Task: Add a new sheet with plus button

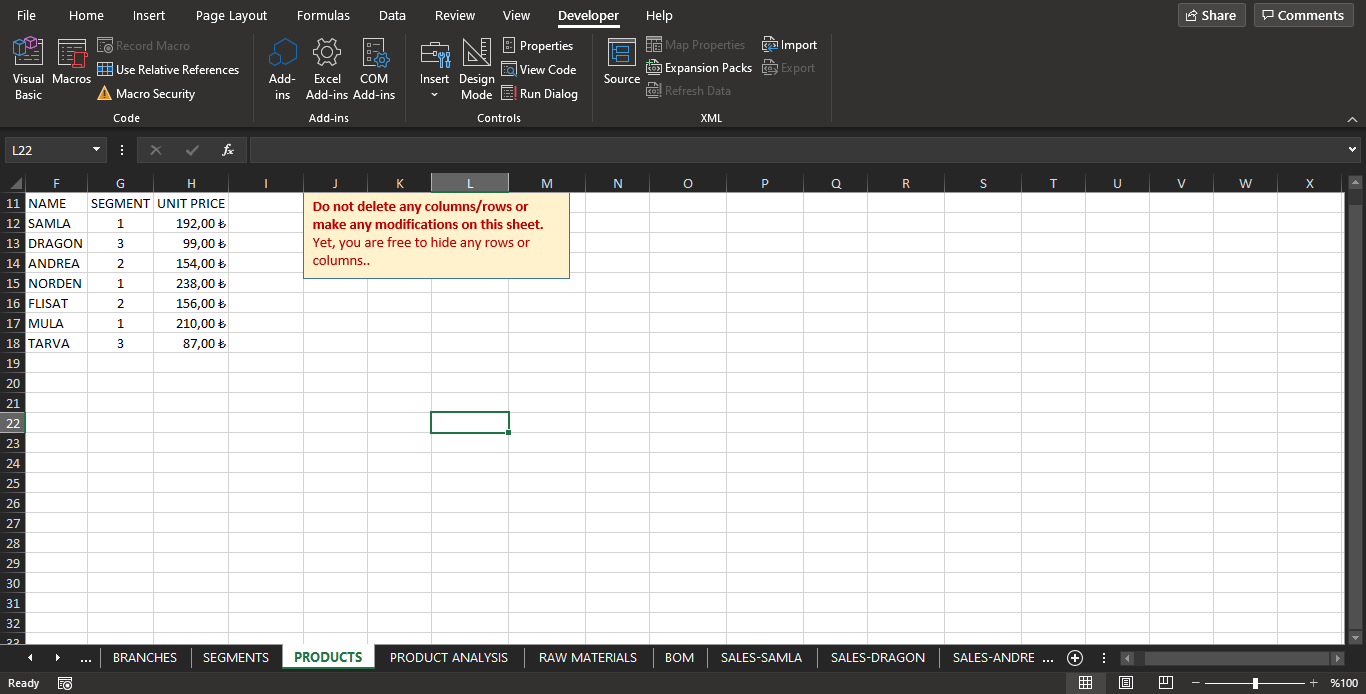Action: coord(1075,657)
